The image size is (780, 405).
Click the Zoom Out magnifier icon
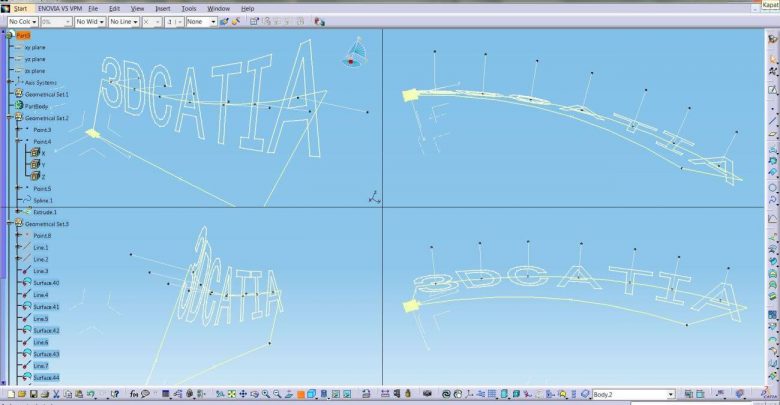tap(277, 394)
